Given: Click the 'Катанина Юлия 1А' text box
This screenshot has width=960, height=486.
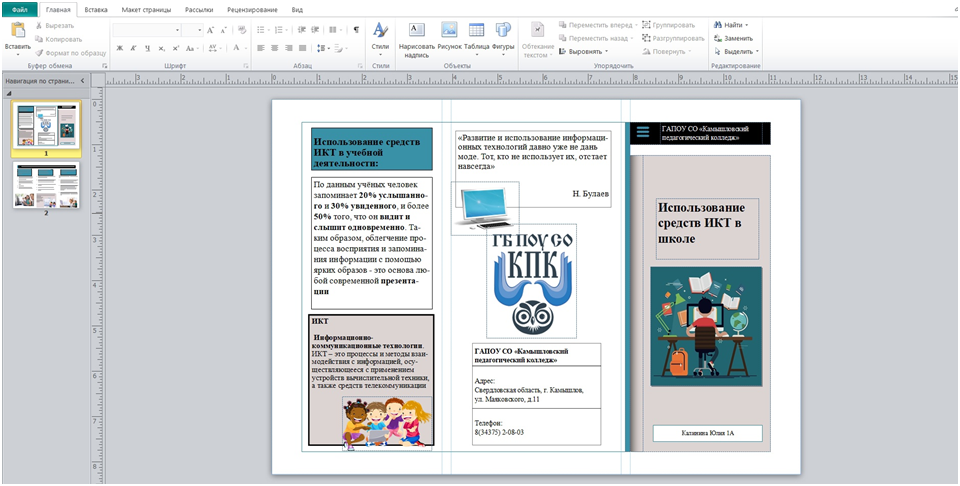Looking at the screenshot, I should click(x=707, y=433).
